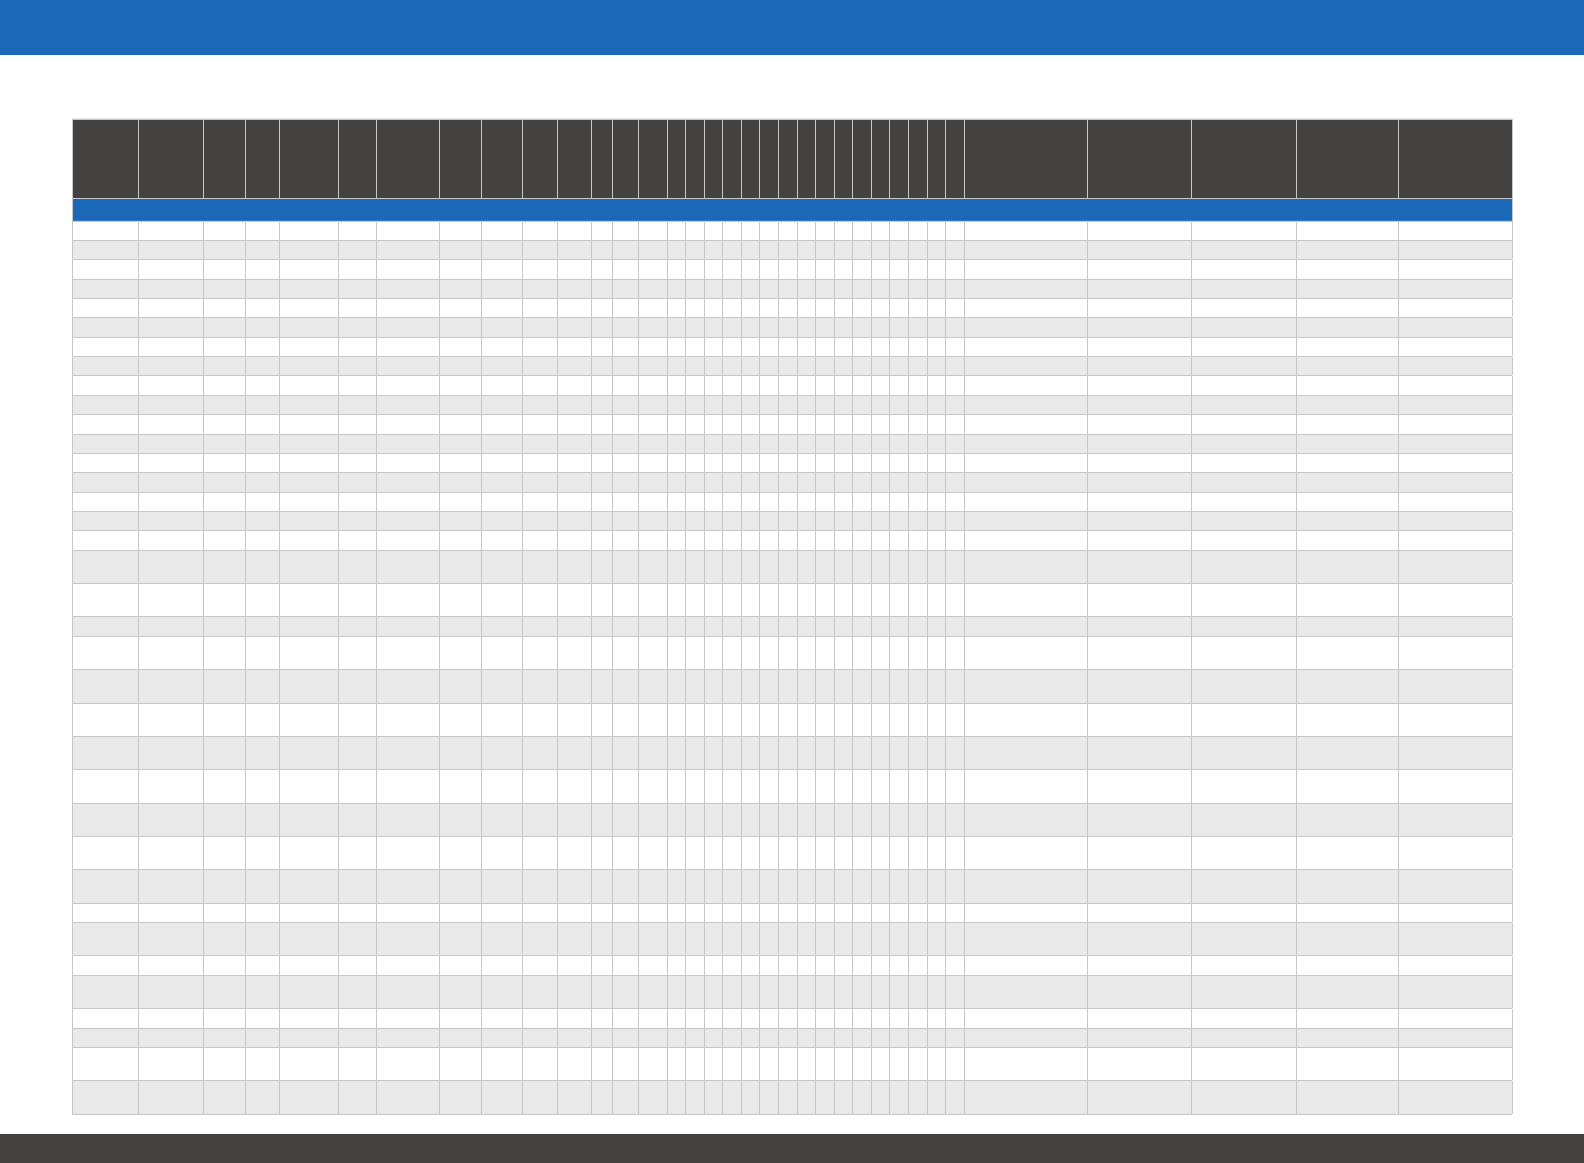Select the leftmost dark column header cell

(105, 159)
